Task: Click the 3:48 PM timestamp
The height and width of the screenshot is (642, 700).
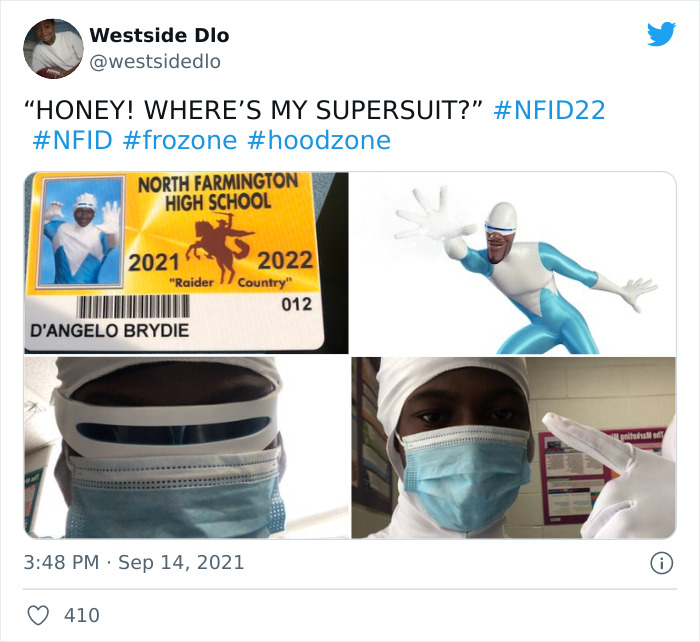Action: coord(61,562)
